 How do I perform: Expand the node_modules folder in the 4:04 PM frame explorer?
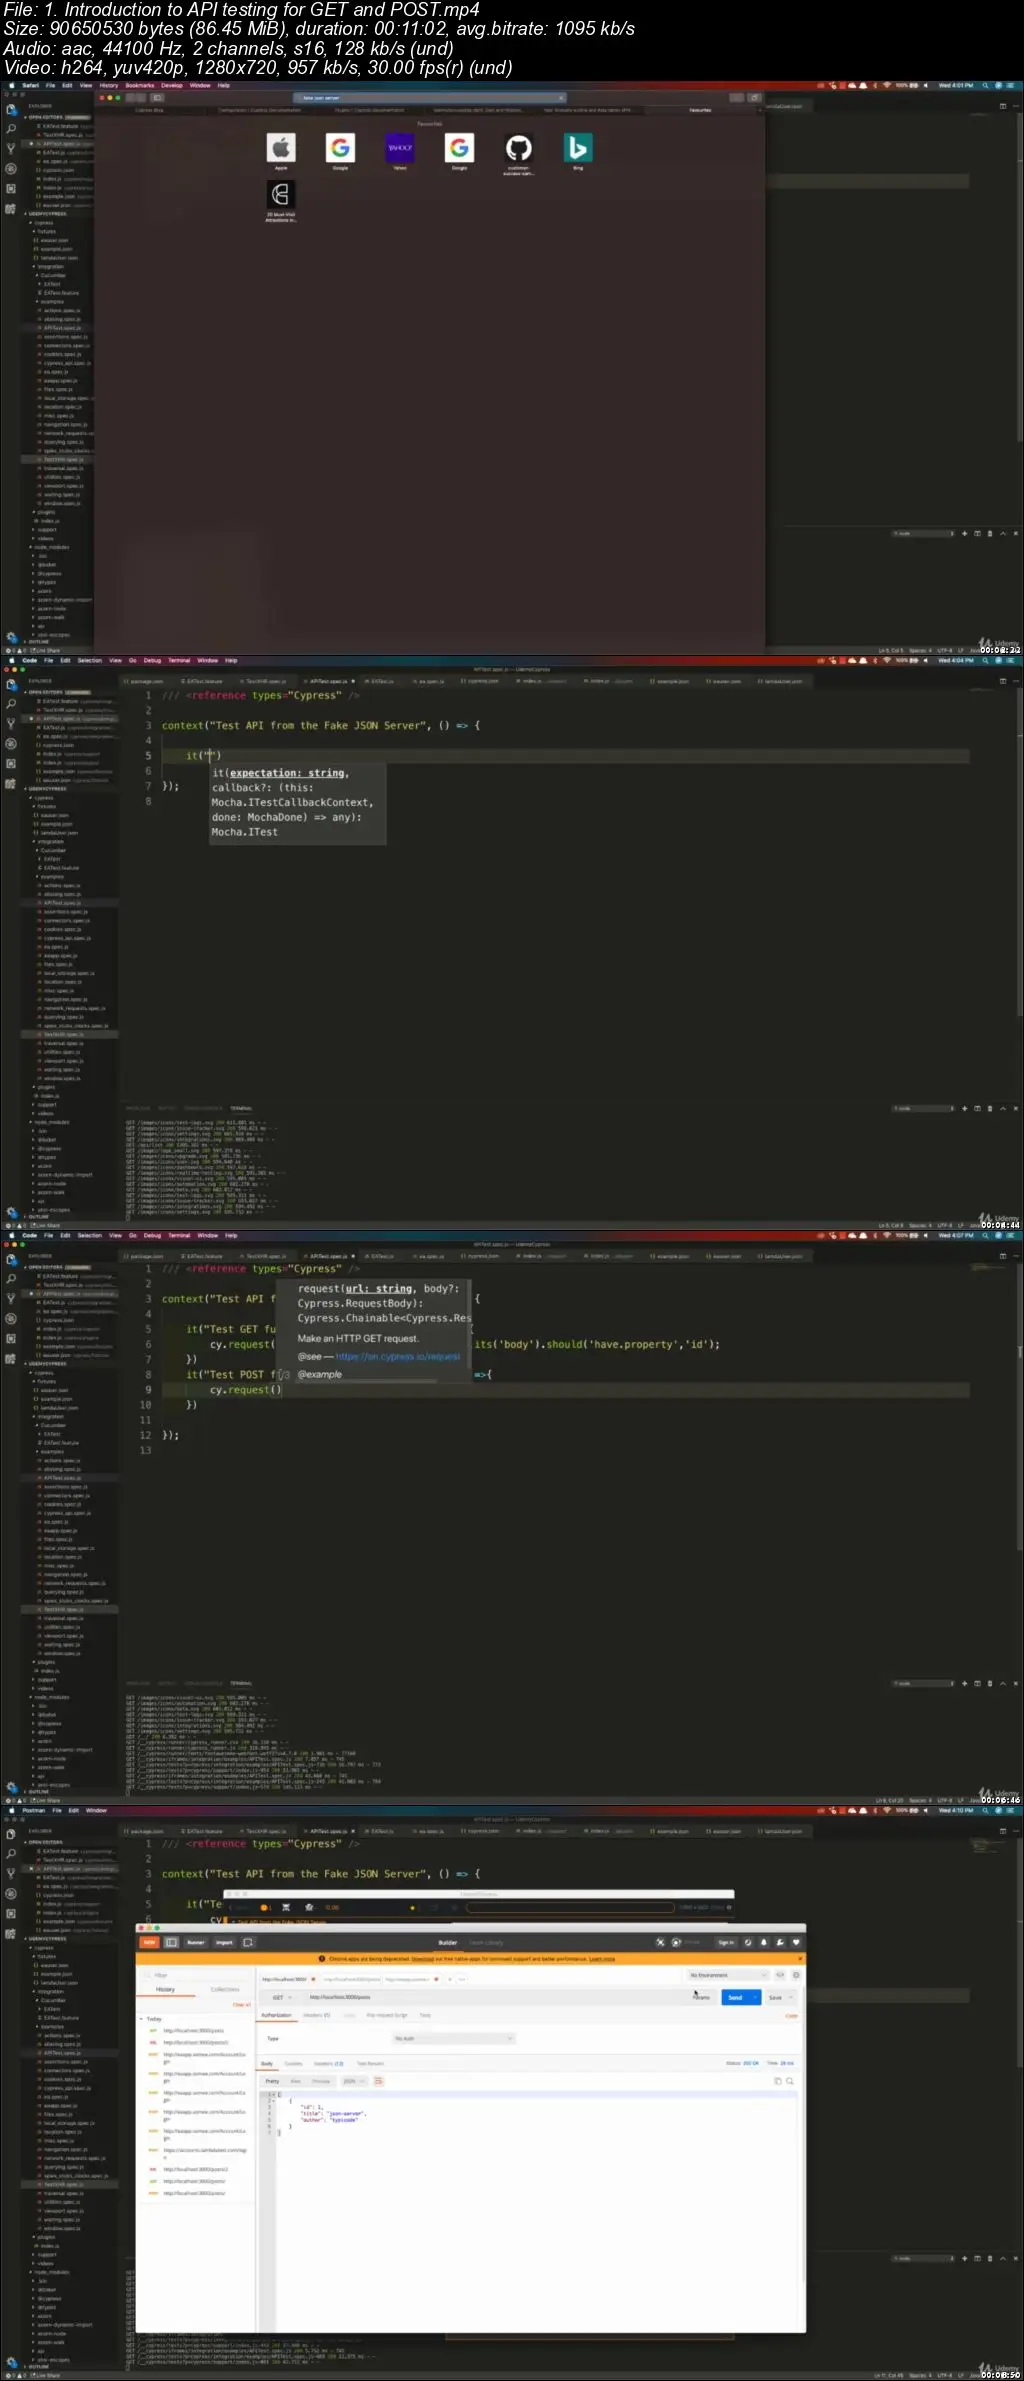coord(51,1122)
